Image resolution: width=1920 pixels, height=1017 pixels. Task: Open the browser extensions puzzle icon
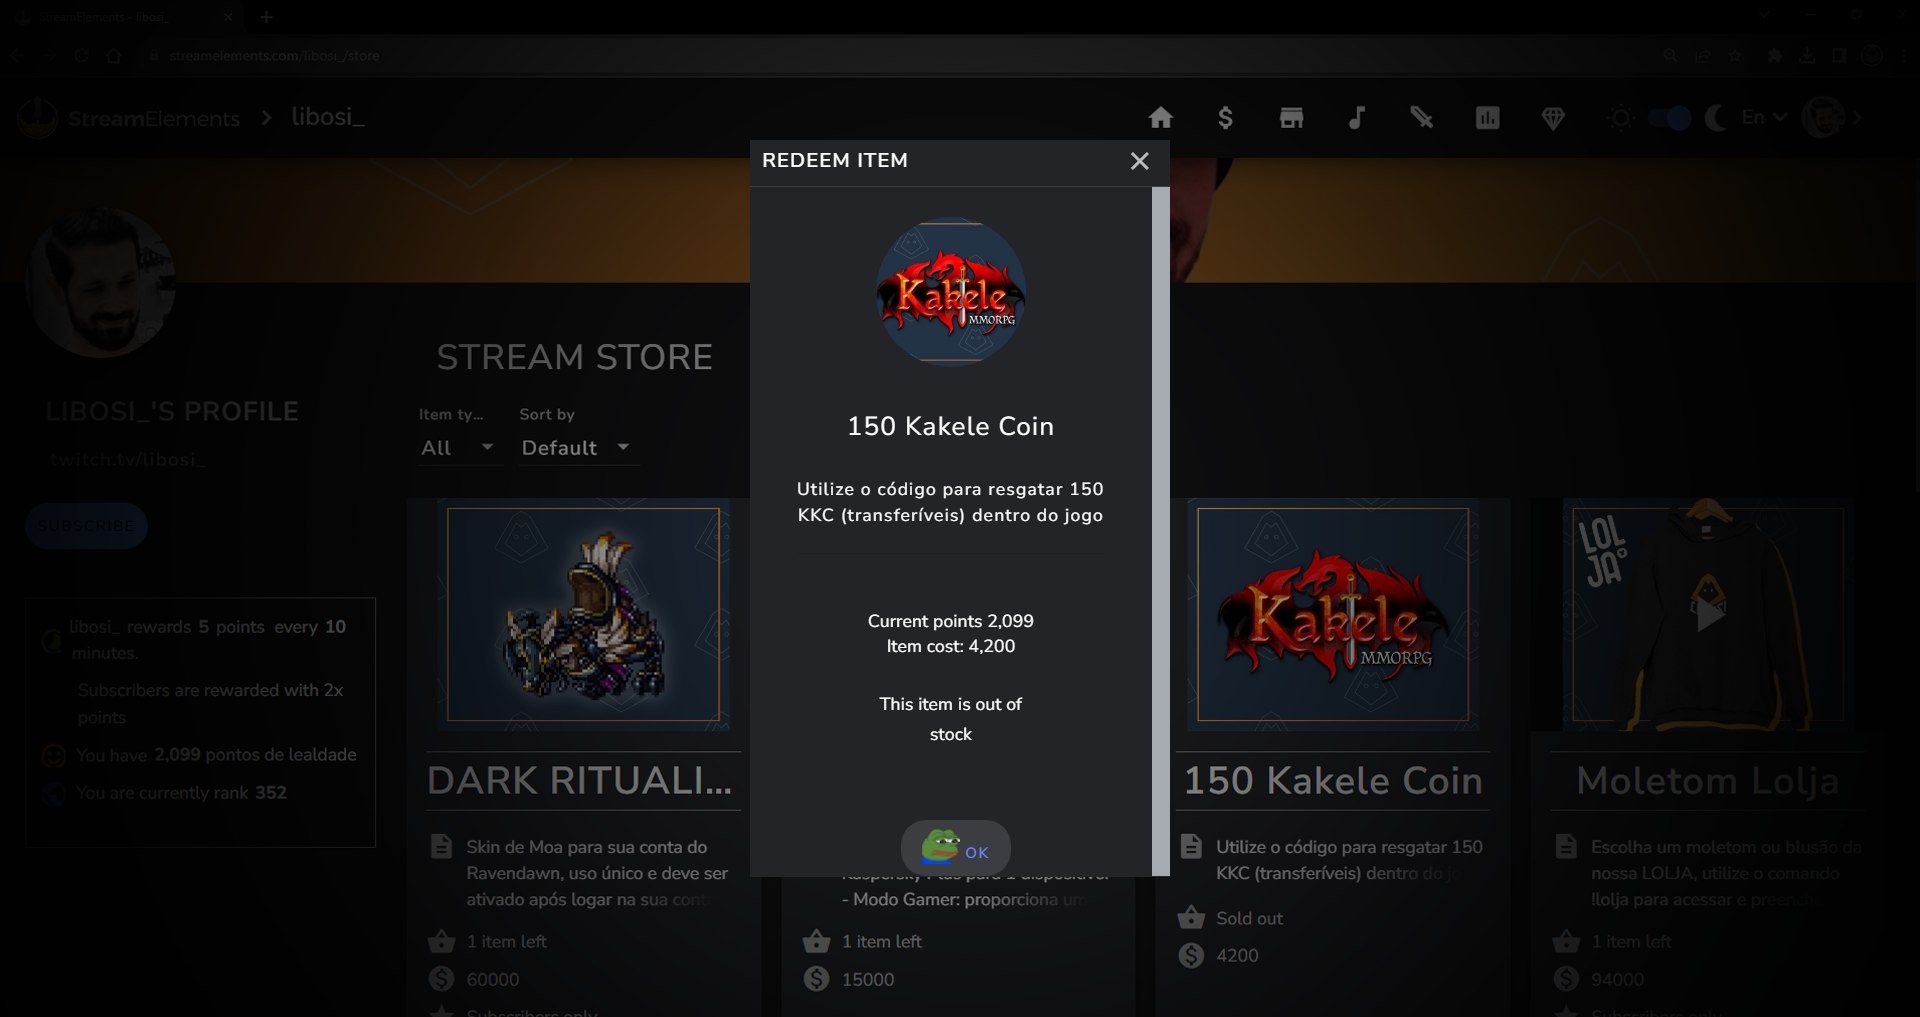click(1775, 56)
